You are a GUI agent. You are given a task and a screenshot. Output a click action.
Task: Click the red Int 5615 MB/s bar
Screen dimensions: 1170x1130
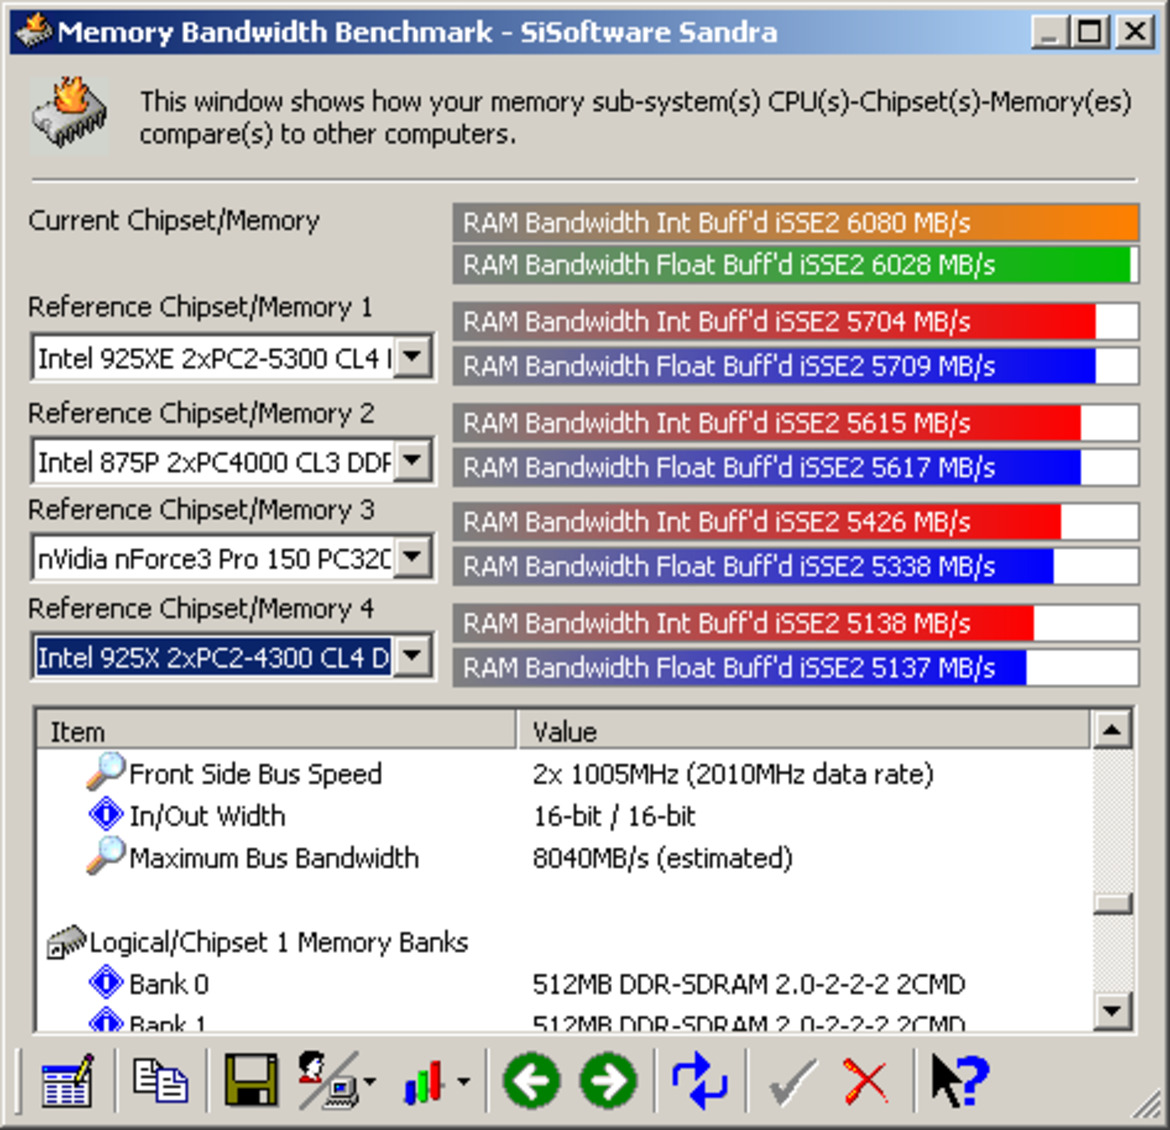(x=795, y=423)
